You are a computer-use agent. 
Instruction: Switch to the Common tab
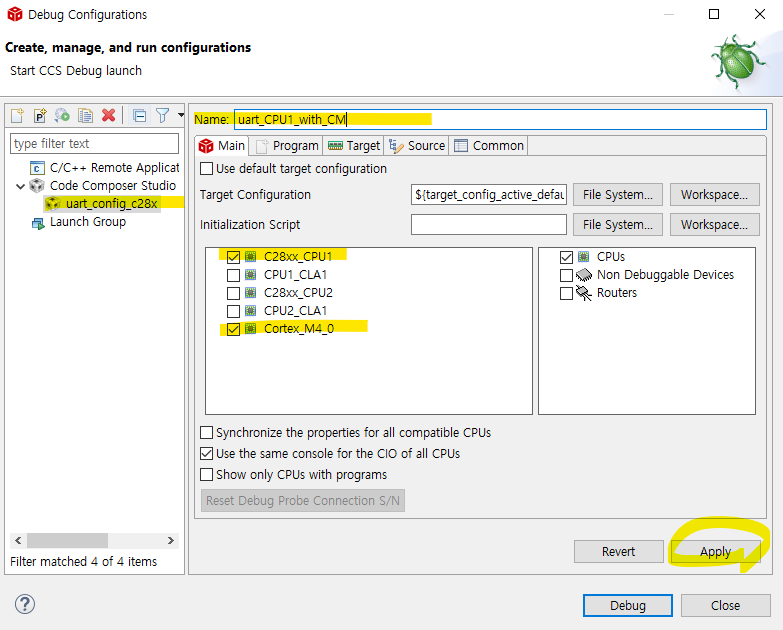point(488,146)
